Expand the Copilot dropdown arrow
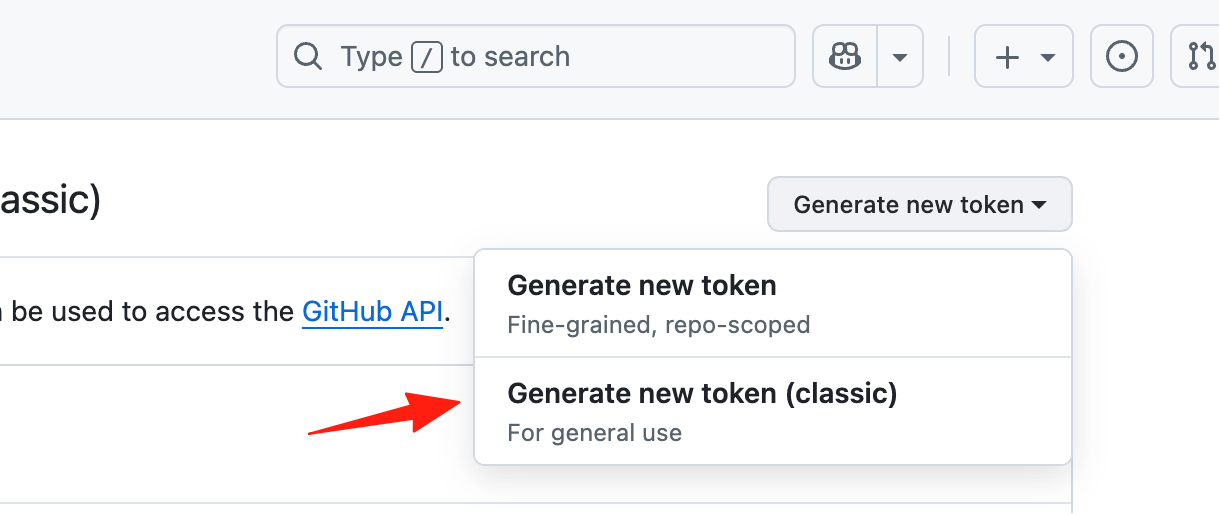1220x514 pixels. 900,57
